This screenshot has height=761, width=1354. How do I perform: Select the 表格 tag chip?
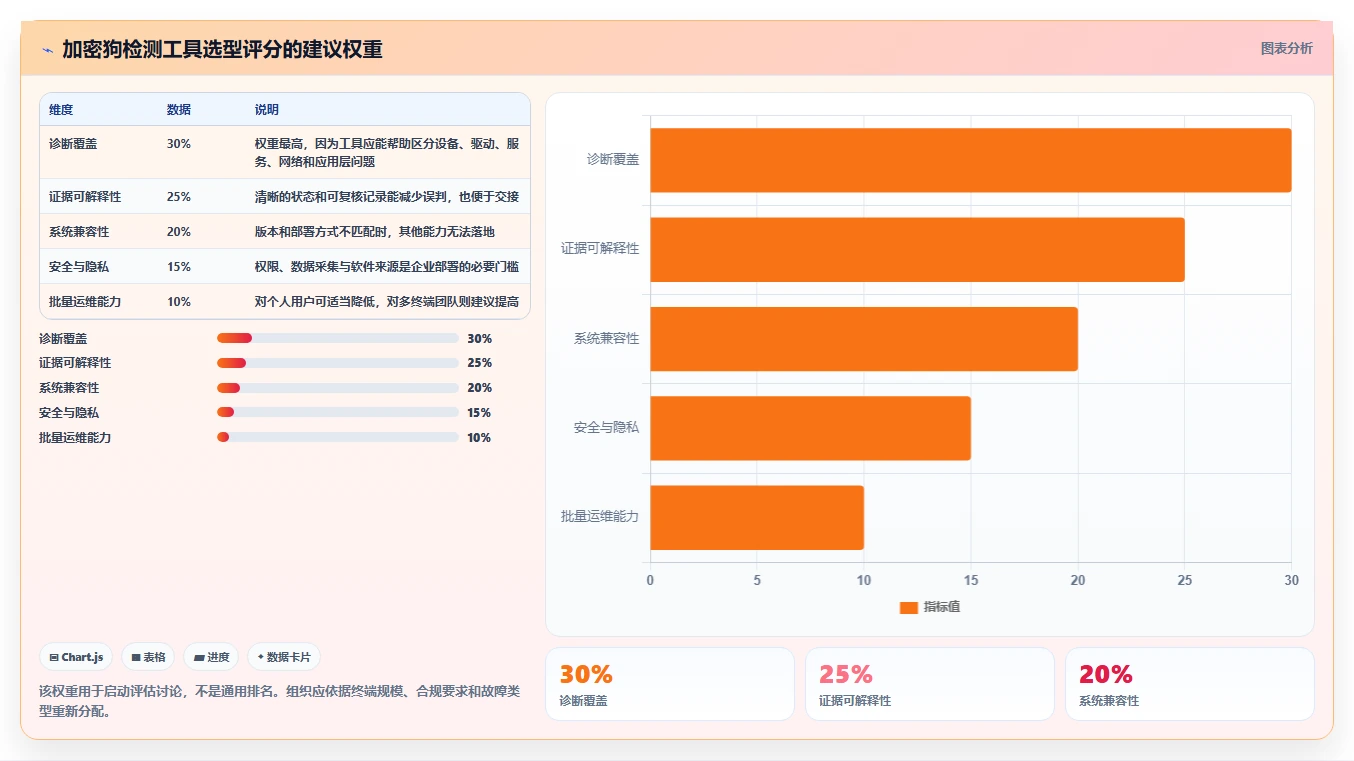[x=148, y=657]
